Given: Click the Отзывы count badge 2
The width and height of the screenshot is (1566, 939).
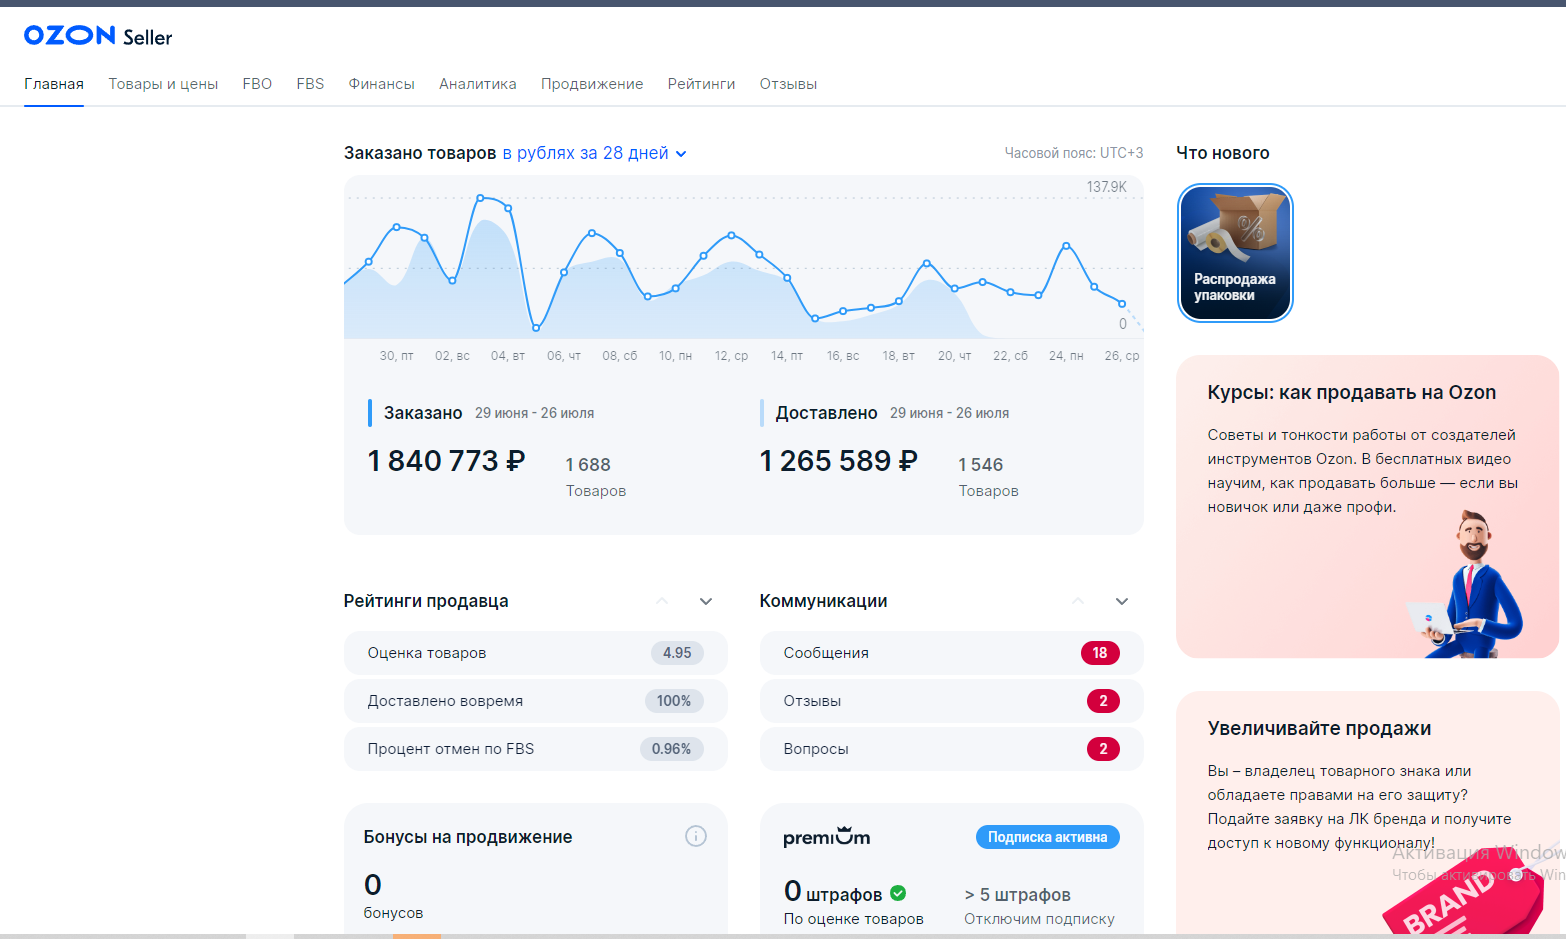Looking at the screenshot, I should [x=1103, y=701].
